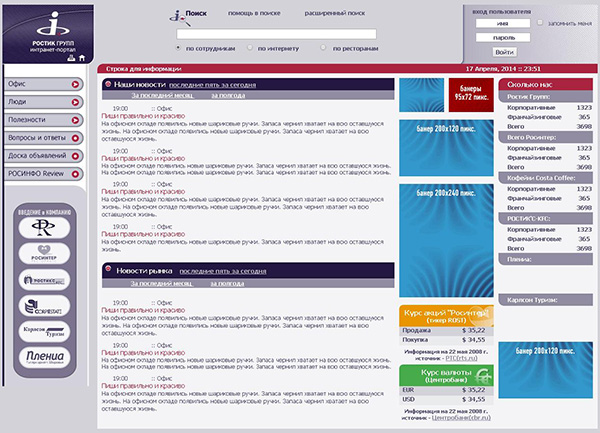
Task: Click the home icon under the logo
Action: pyautogui.click(x=82, y=58)
